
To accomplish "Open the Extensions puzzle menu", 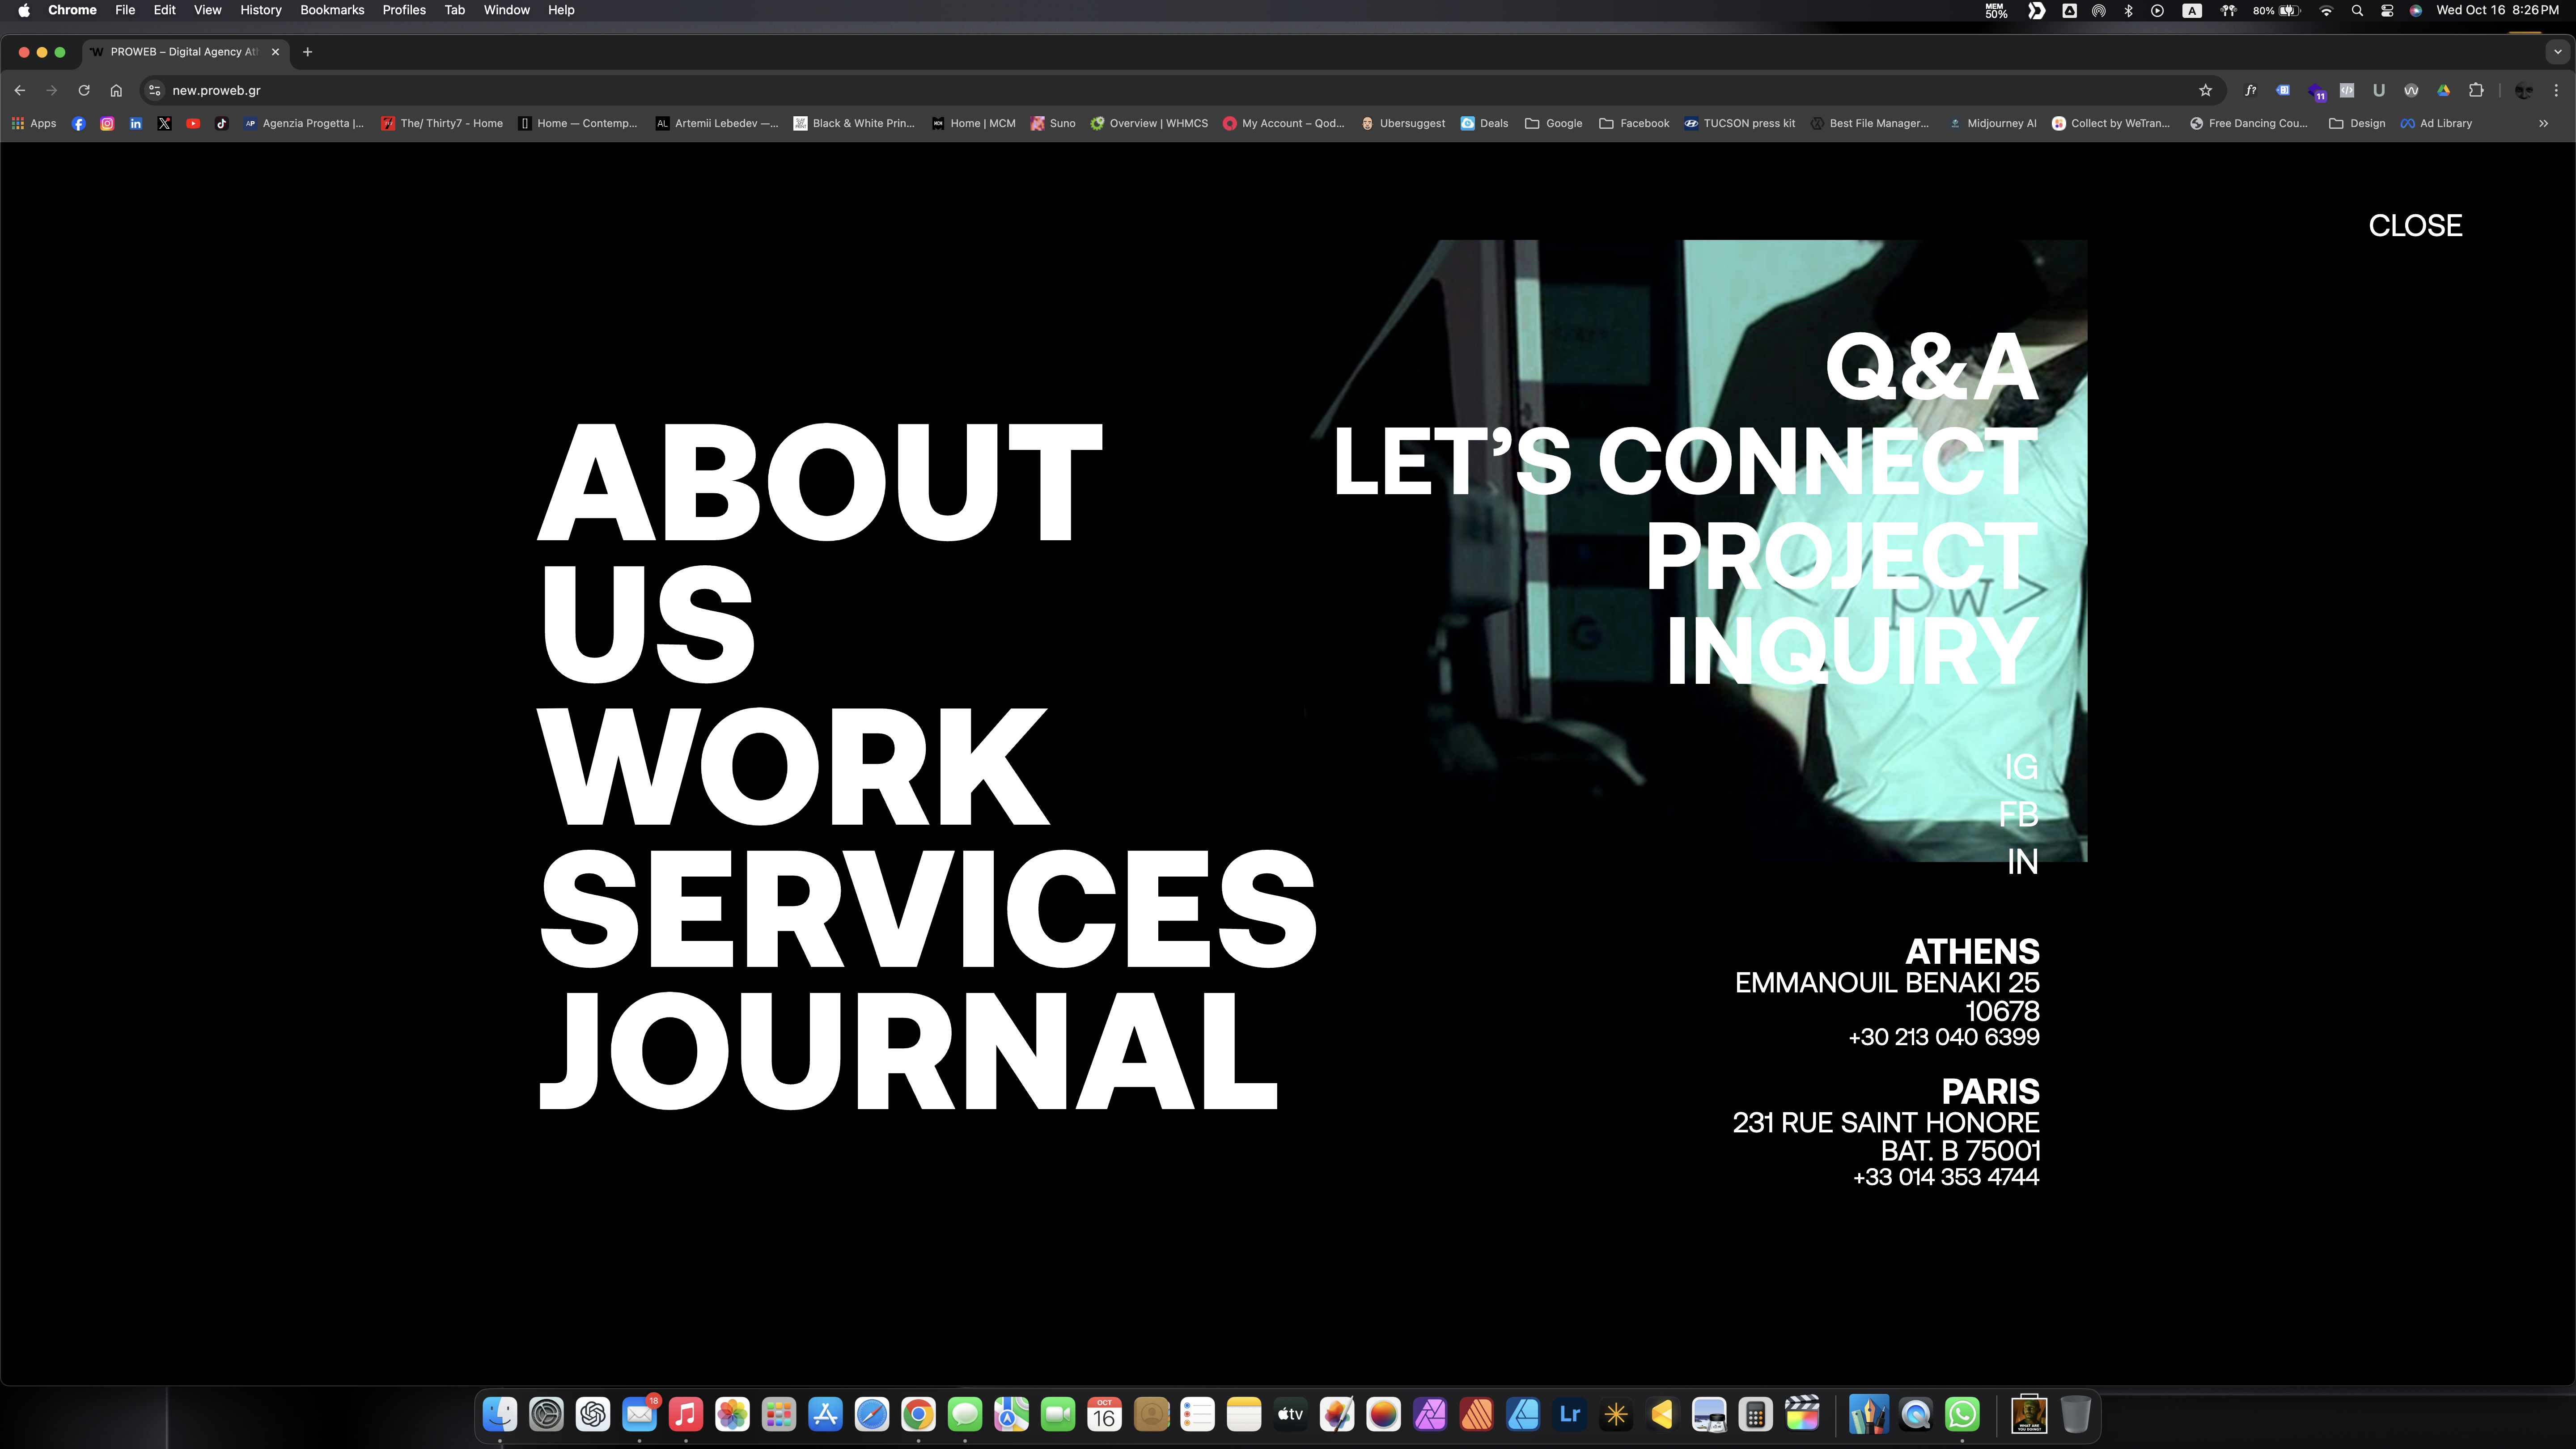I will pos(2476,90).
